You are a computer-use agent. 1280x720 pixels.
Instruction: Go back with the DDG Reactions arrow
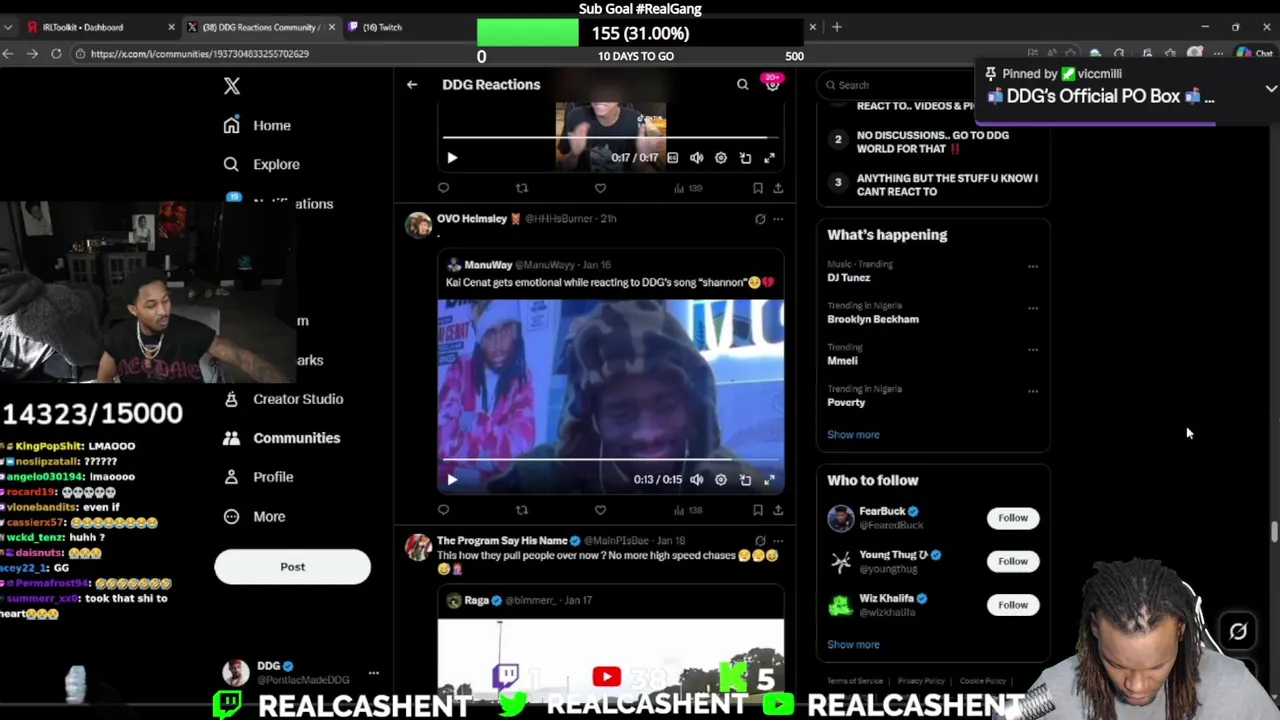click(412, 85)
